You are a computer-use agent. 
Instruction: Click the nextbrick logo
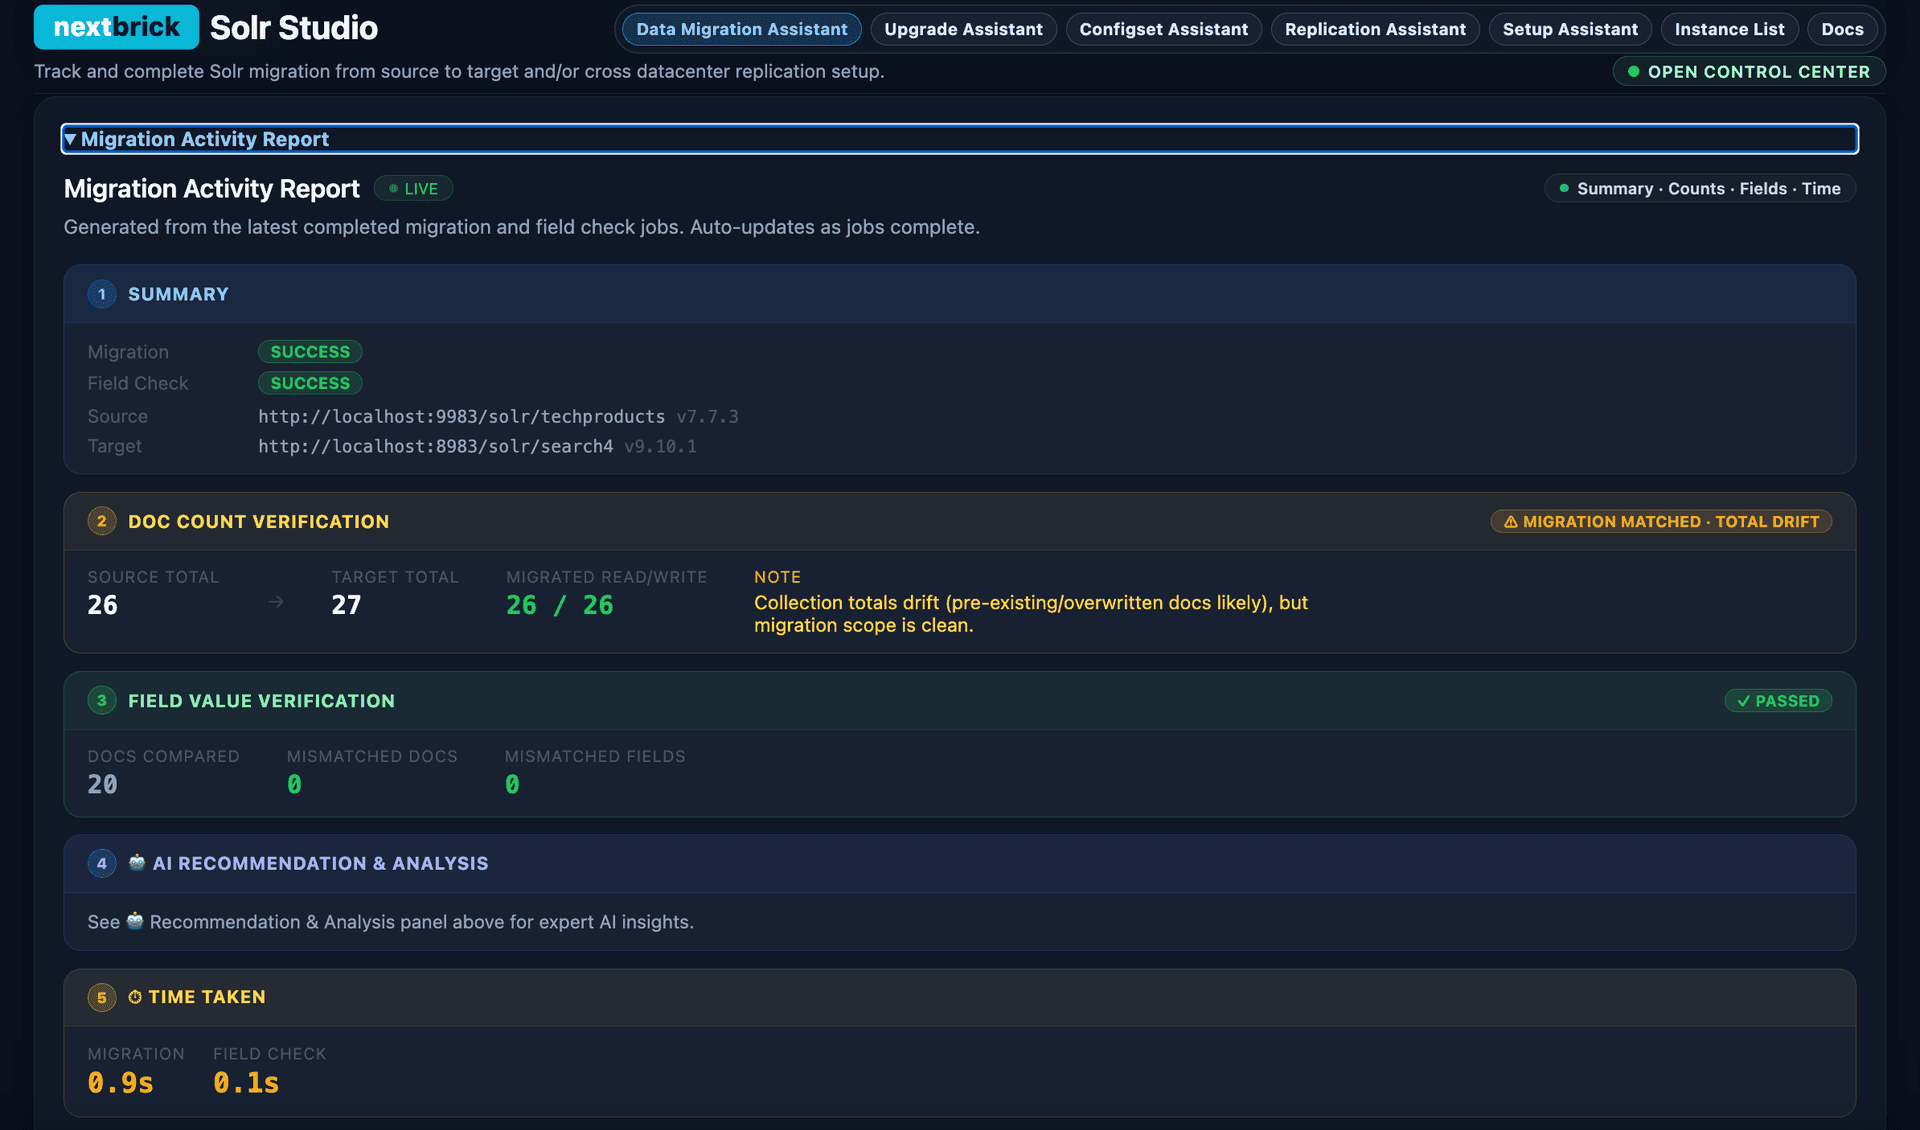[x=116, y=27]
